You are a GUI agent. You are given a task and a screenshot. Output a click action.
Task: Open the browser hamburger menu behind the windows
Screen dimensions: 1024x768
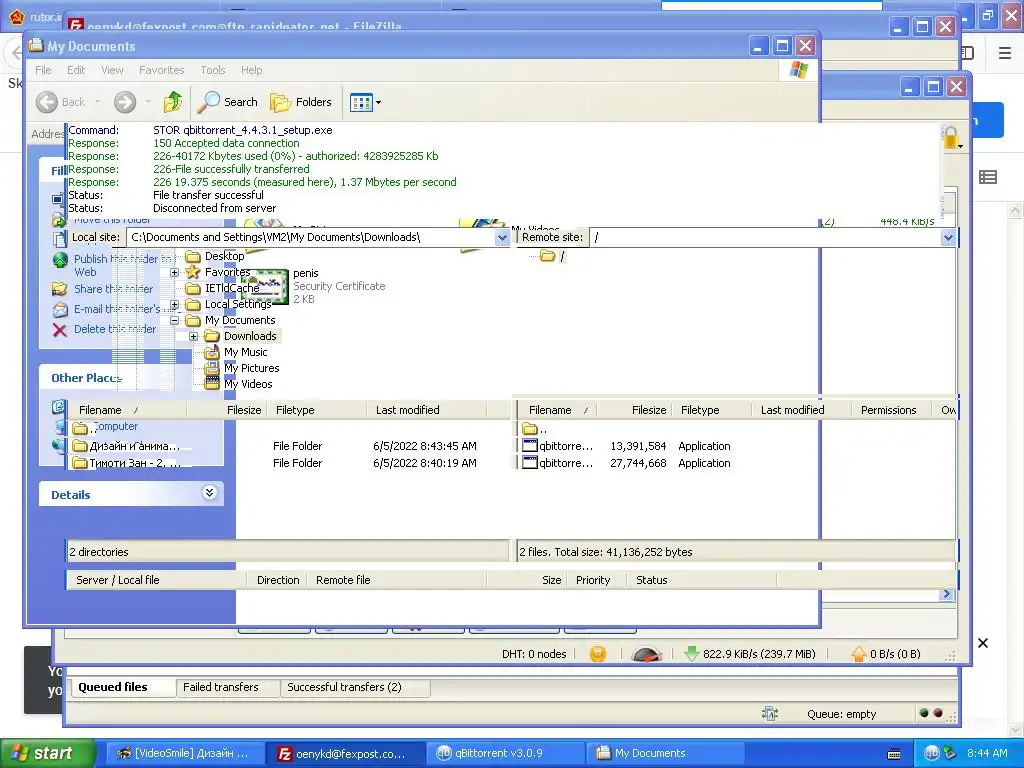(x=1005, y=53)
